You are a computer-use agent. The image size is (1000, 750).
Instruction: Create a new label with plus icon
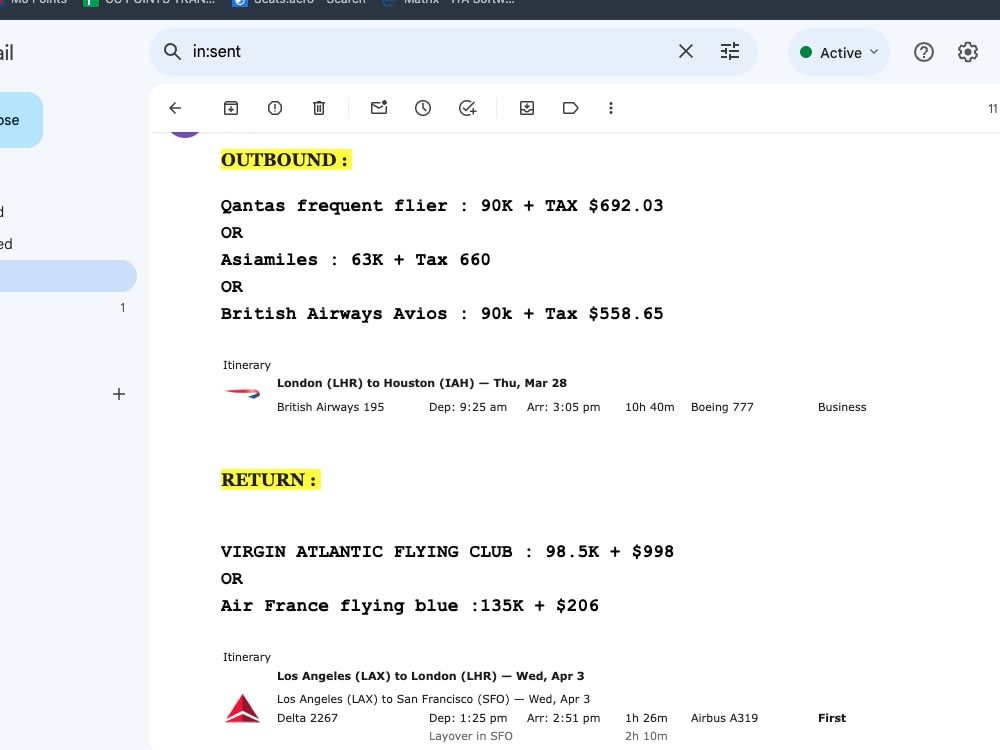tap(119, 394)
